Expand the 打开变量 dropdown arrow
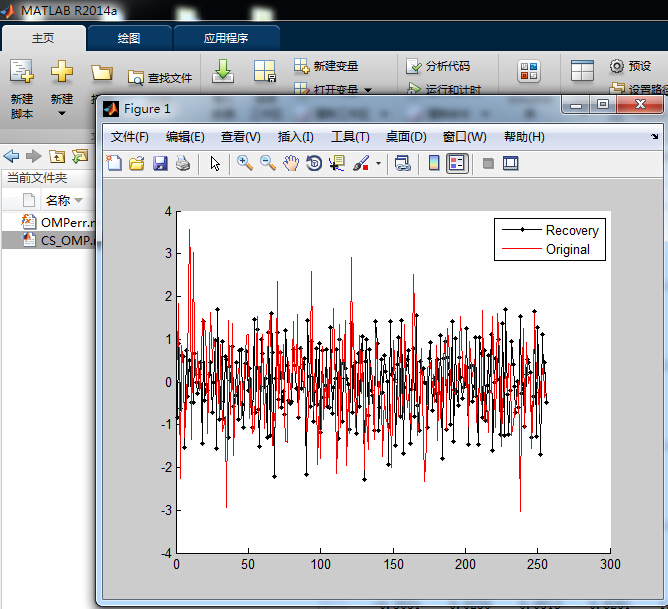 (x=368, y=90)
